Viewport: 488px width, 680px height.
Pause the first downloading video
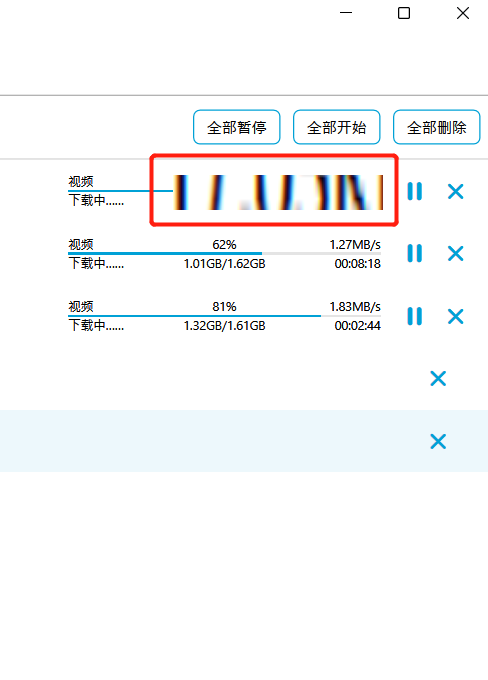pyautogui.click(x=415, y=191)
